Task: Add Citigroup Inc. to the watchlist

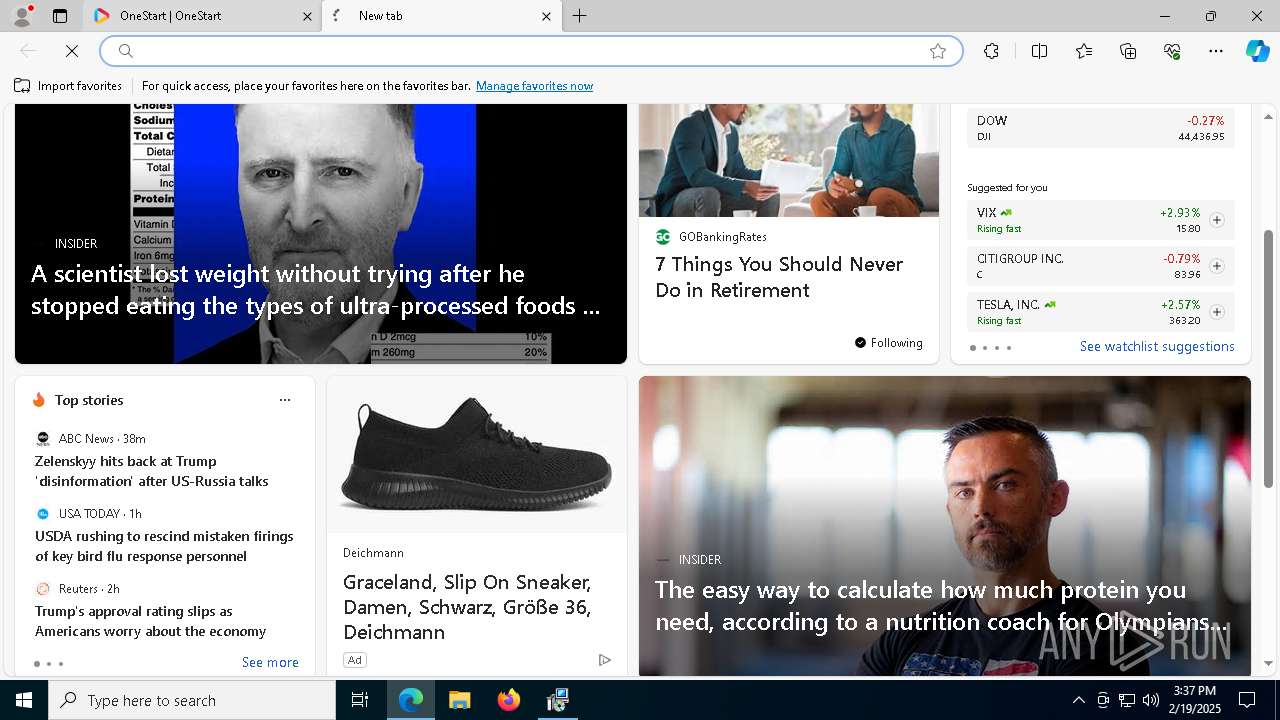Action: click(1217, 266)
